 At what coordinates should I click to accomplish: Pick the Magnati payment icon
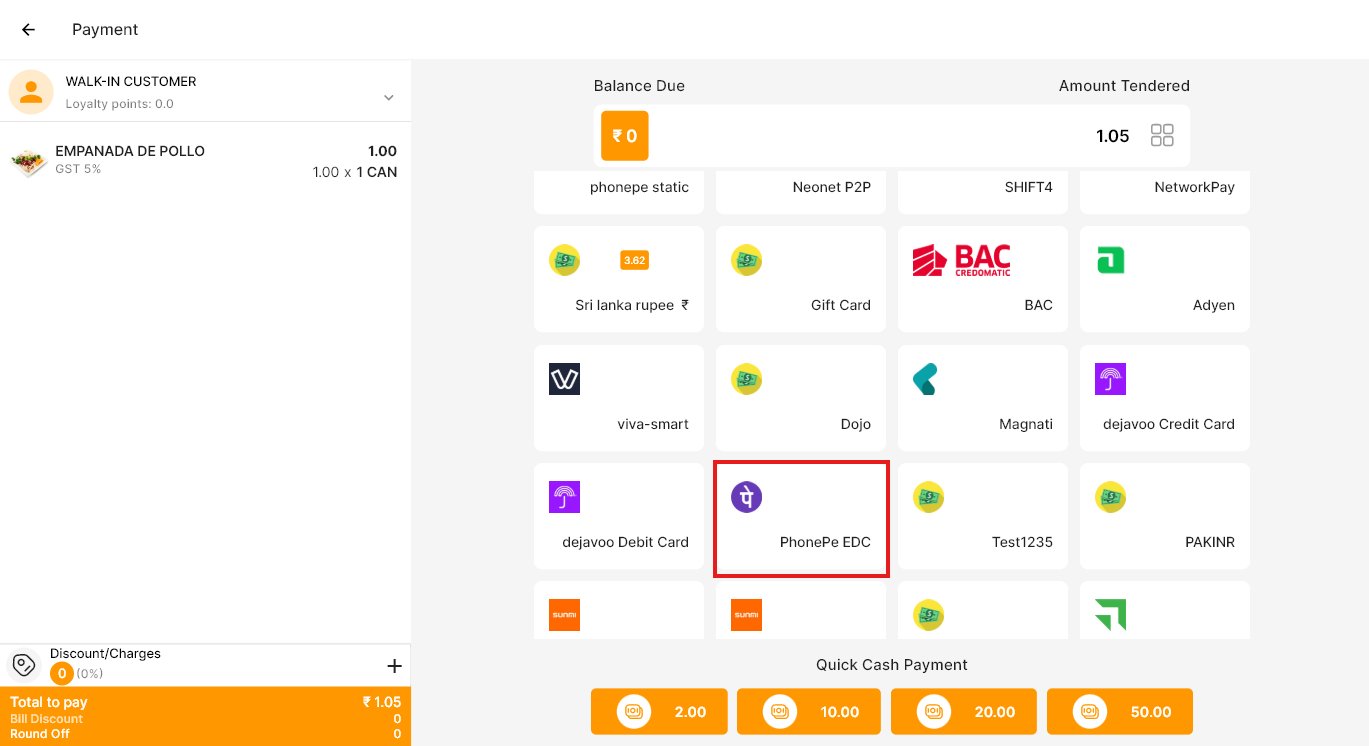[925, 379]
